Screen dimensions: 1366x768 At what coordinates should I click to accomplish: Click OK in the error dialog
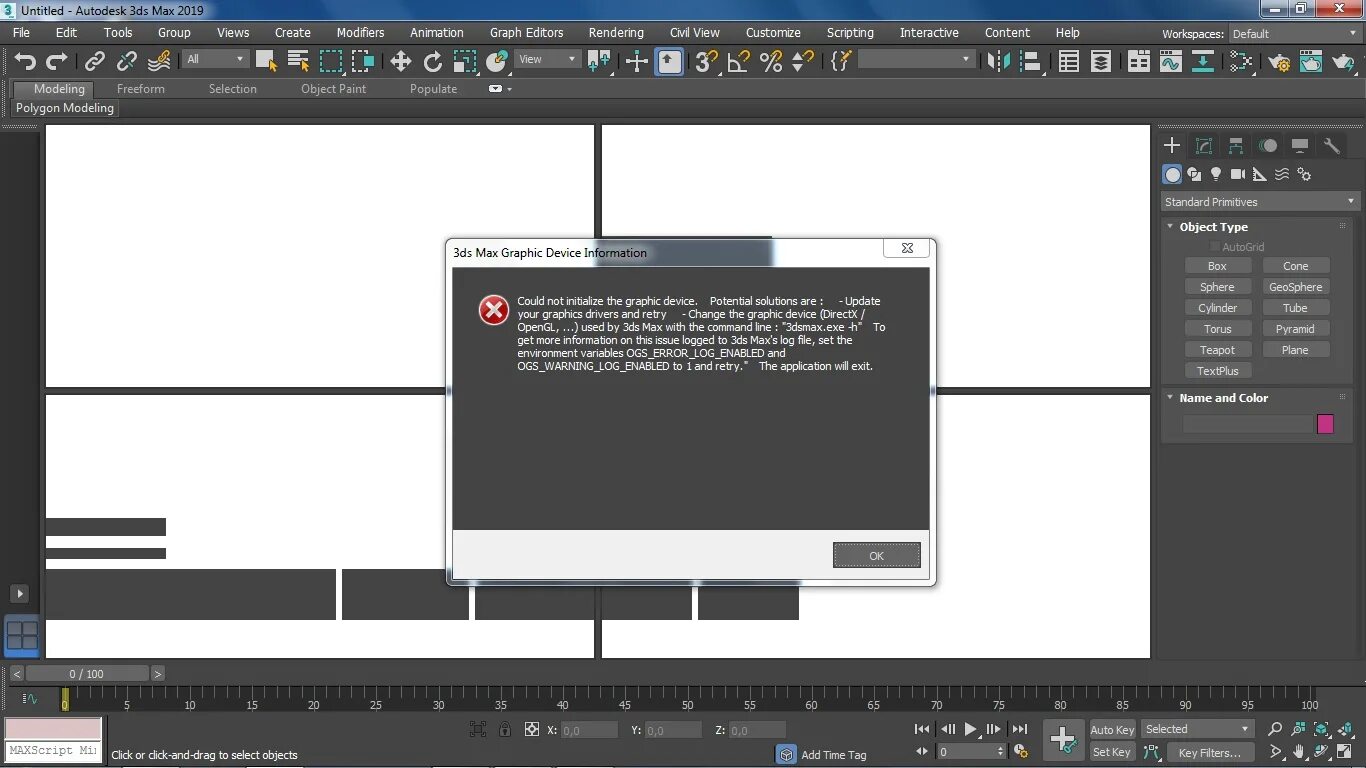[876, 556]
